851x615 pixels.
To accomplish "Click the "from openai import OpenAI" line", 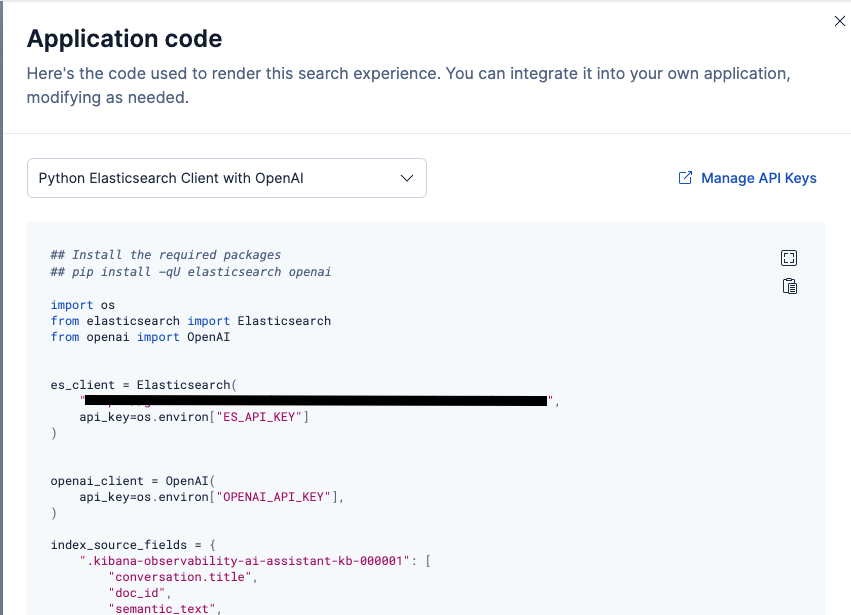I will point(144,337).
